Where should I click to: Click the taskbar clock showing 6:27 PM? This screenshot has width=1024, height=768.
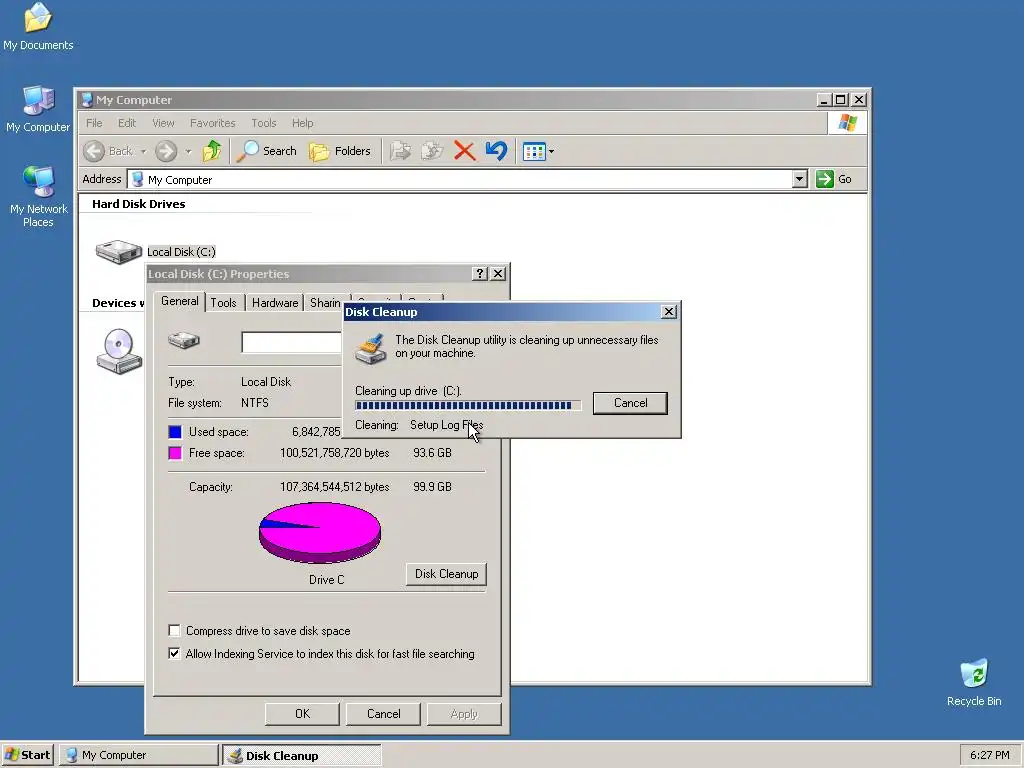989,755
